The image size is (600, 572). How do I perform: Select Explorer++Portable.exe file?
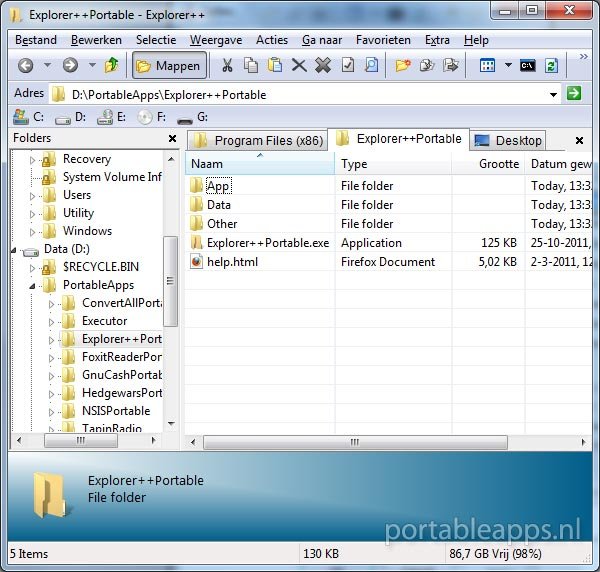point(268,243)
